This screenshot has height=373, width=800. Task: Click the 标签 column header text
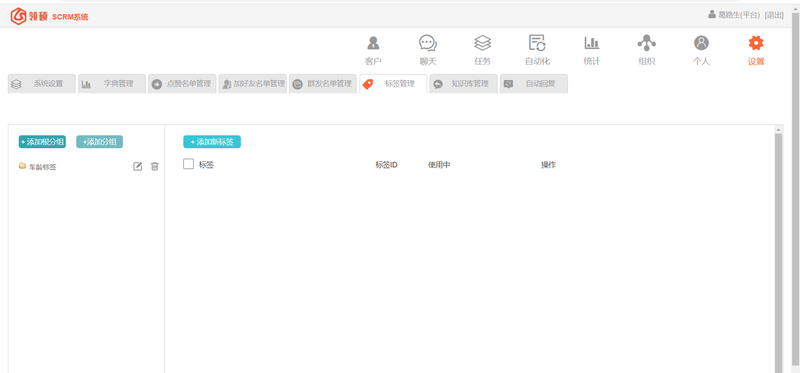coord(206,165)
